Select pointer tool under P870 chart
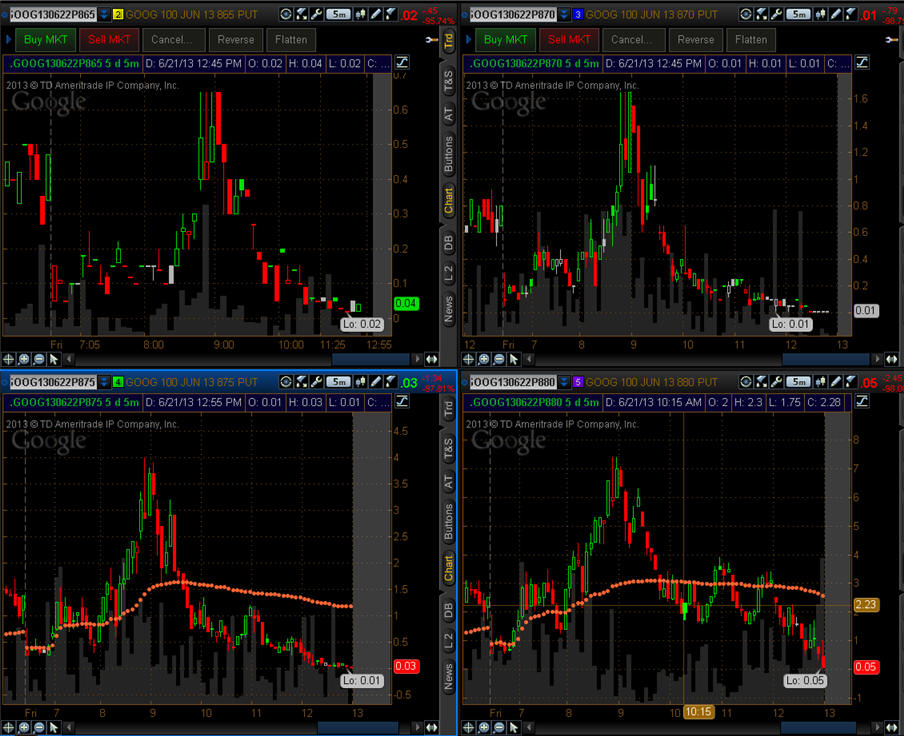 click(514, 359)
